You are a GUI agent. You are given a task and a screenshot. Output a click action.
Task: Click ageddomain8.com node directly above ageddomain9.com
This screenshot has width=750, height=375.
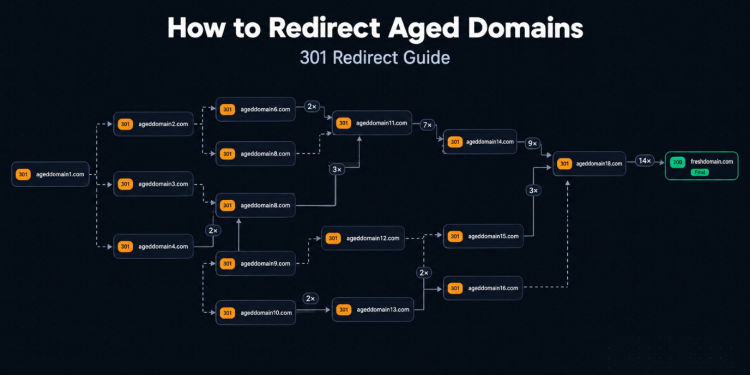tap(255, 206)
